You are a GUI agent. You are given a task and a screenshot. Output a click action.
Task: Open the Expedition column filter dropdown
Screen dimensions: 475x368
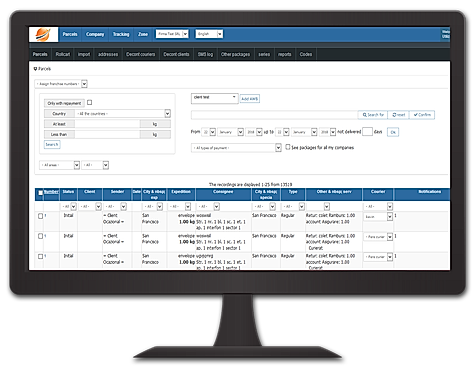[x=180, y=206]
